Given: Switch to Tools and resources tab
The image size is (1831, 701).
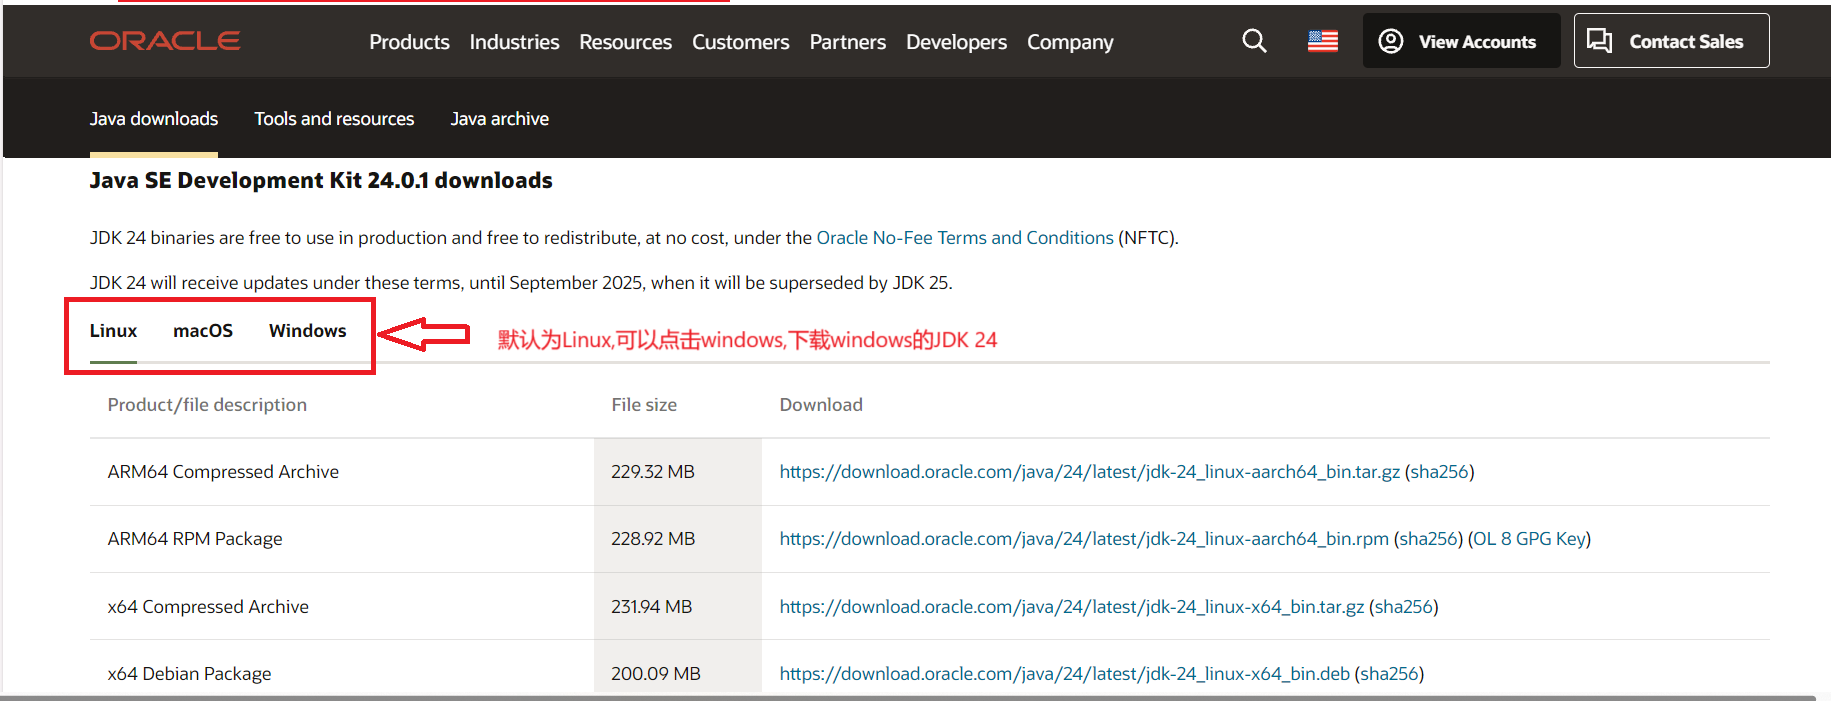Looking at the screenshot, I should coord(334,119).
